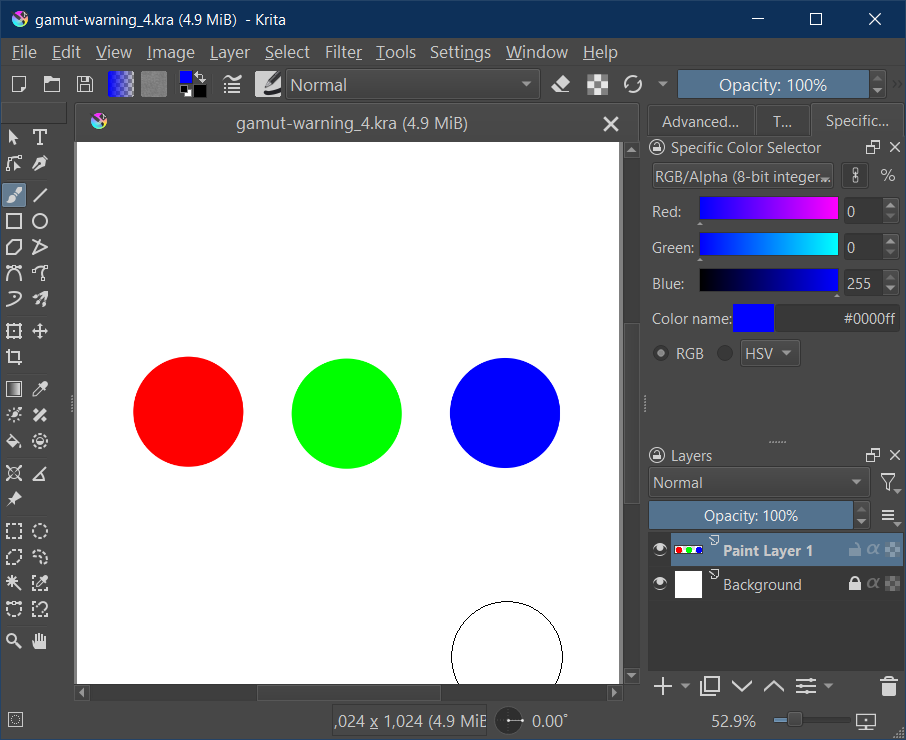
Task: Pick the Ellipse shape tool
Action: pos(40,221)
